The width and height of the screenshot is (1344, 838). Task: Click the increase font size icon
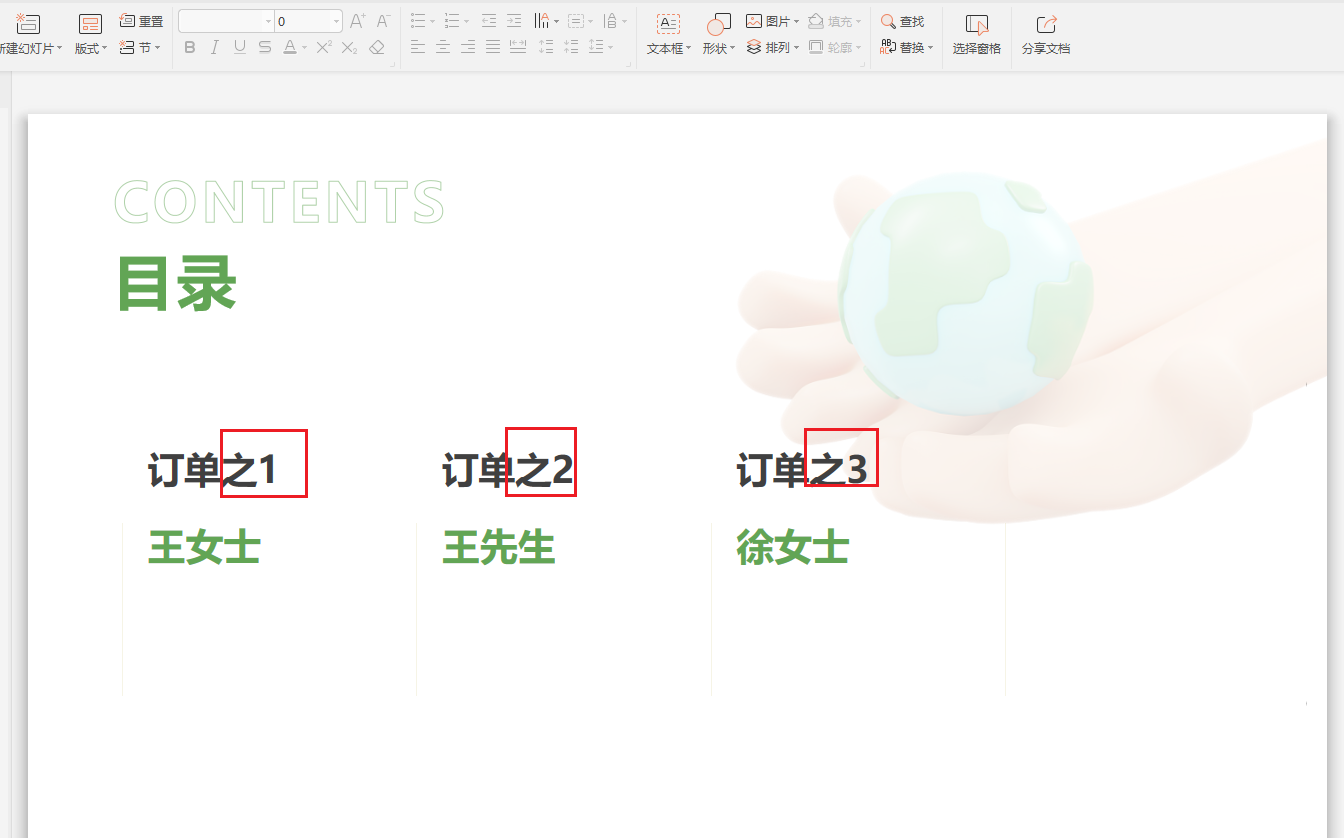[x=355, y=19]
